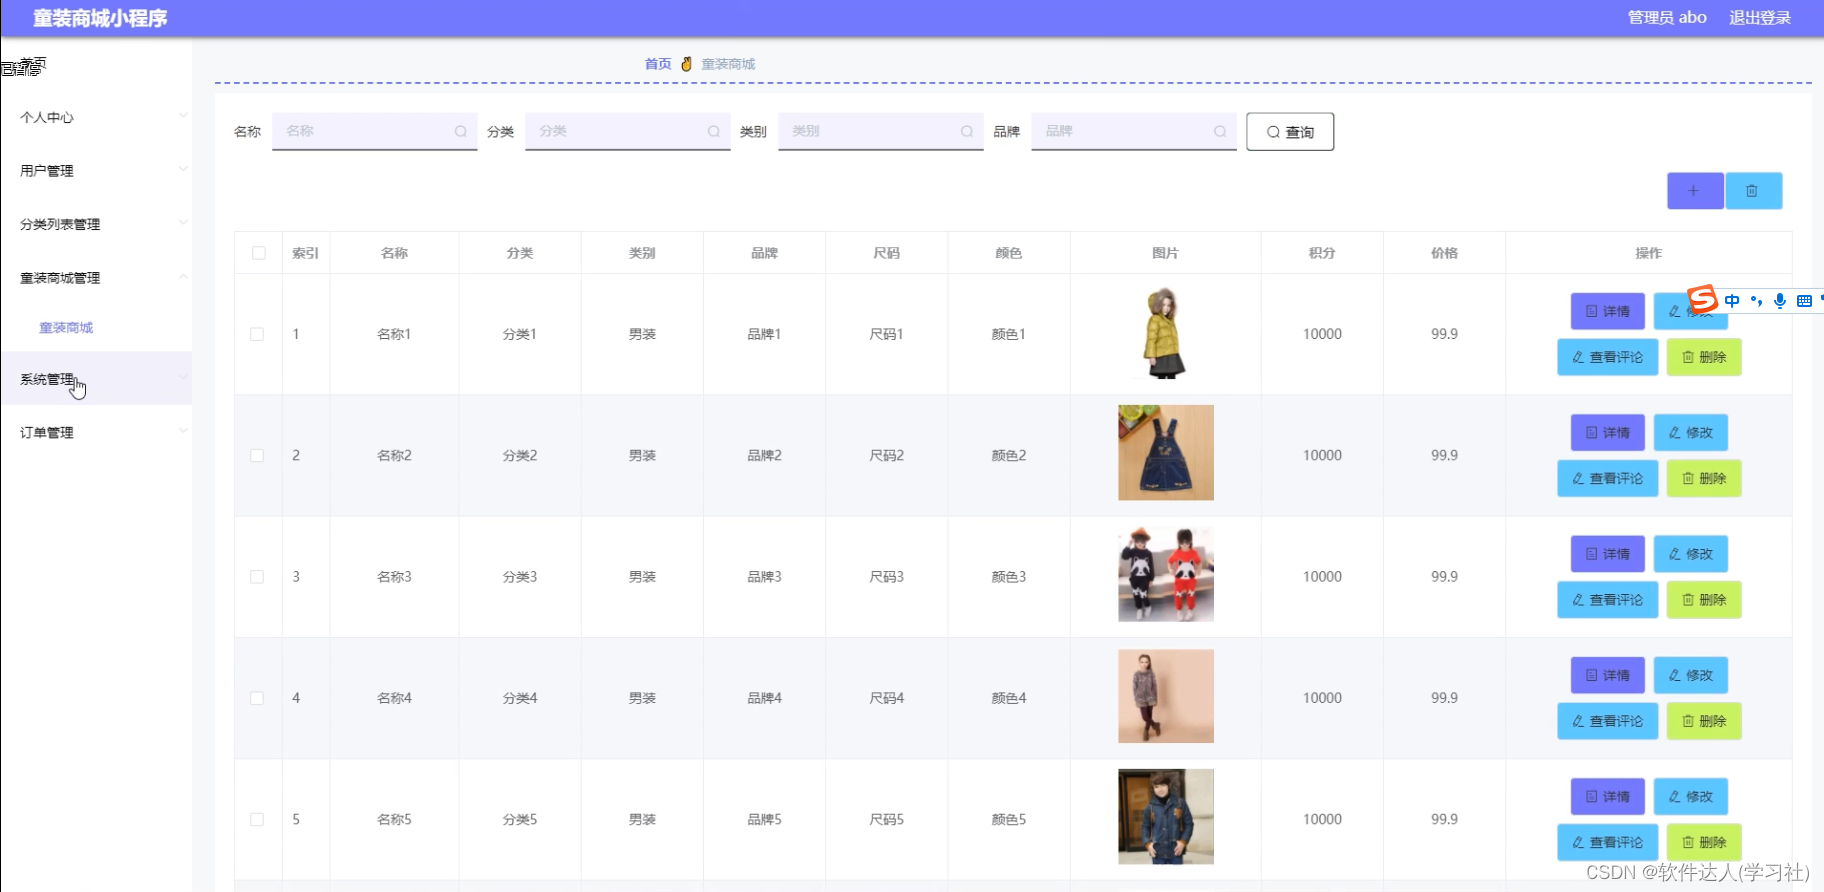The width and height of the screenshot is (1824, 892).
Task: Open 详情 for row 名称3
Action: point(1607,554)
